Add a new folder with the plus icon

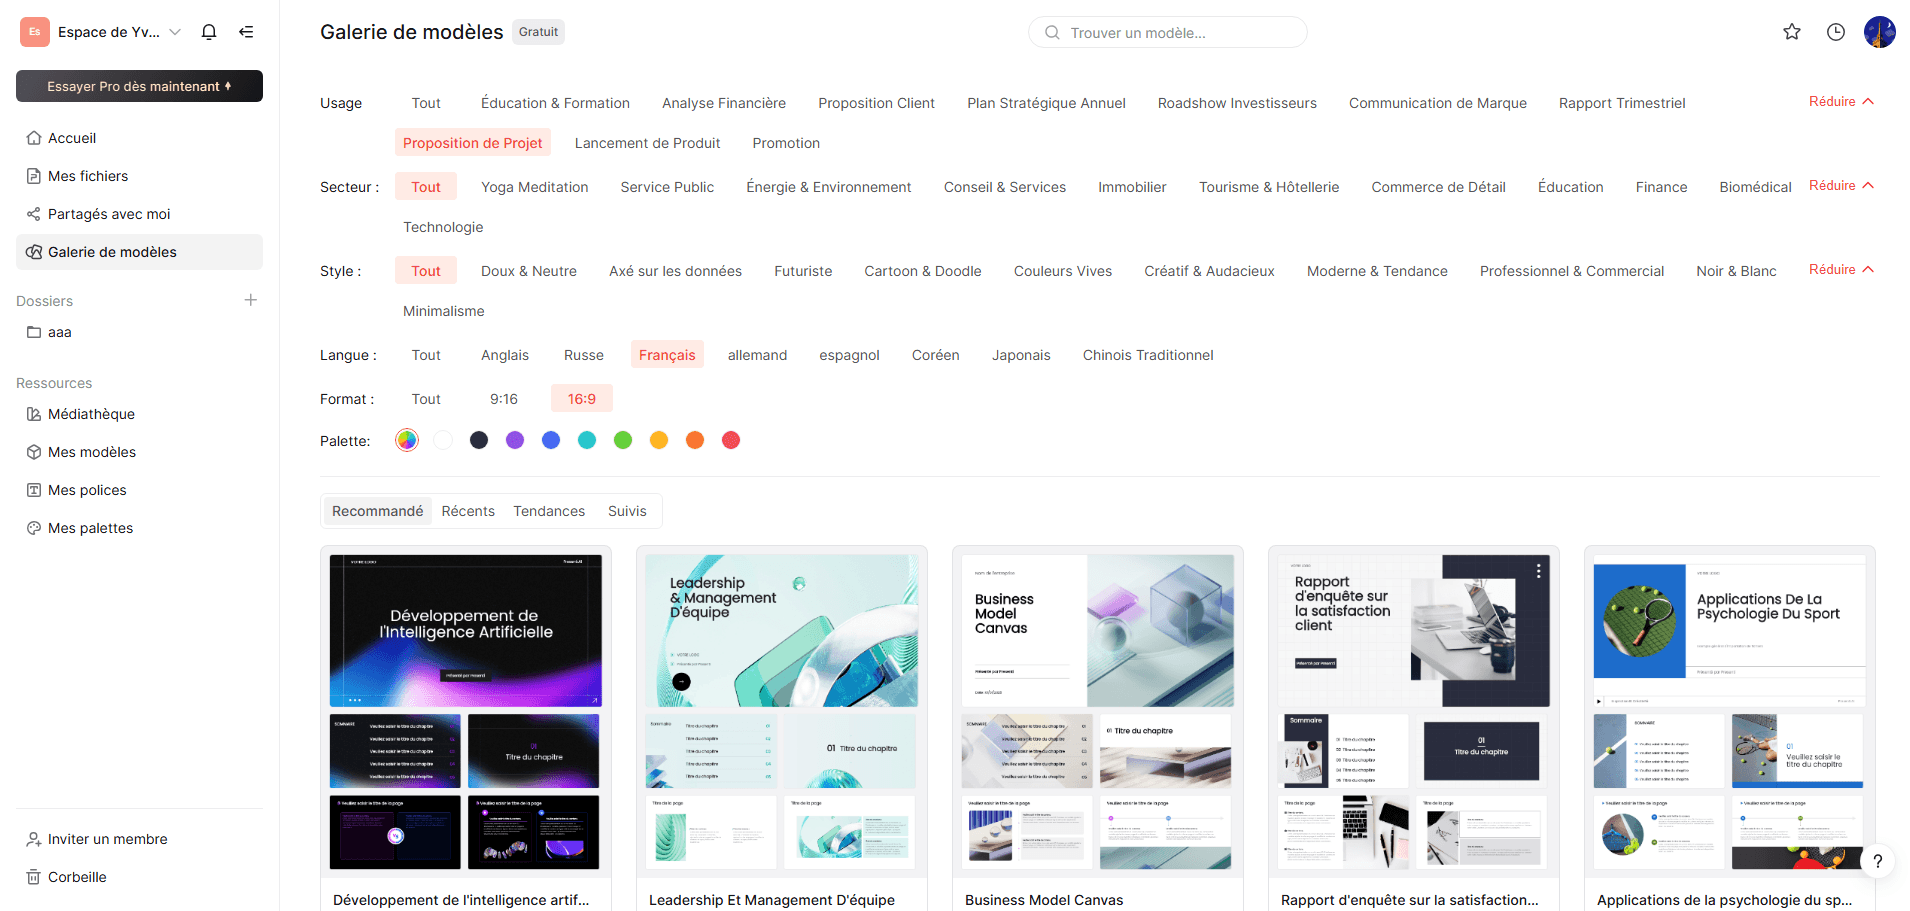tap(251, 300)
